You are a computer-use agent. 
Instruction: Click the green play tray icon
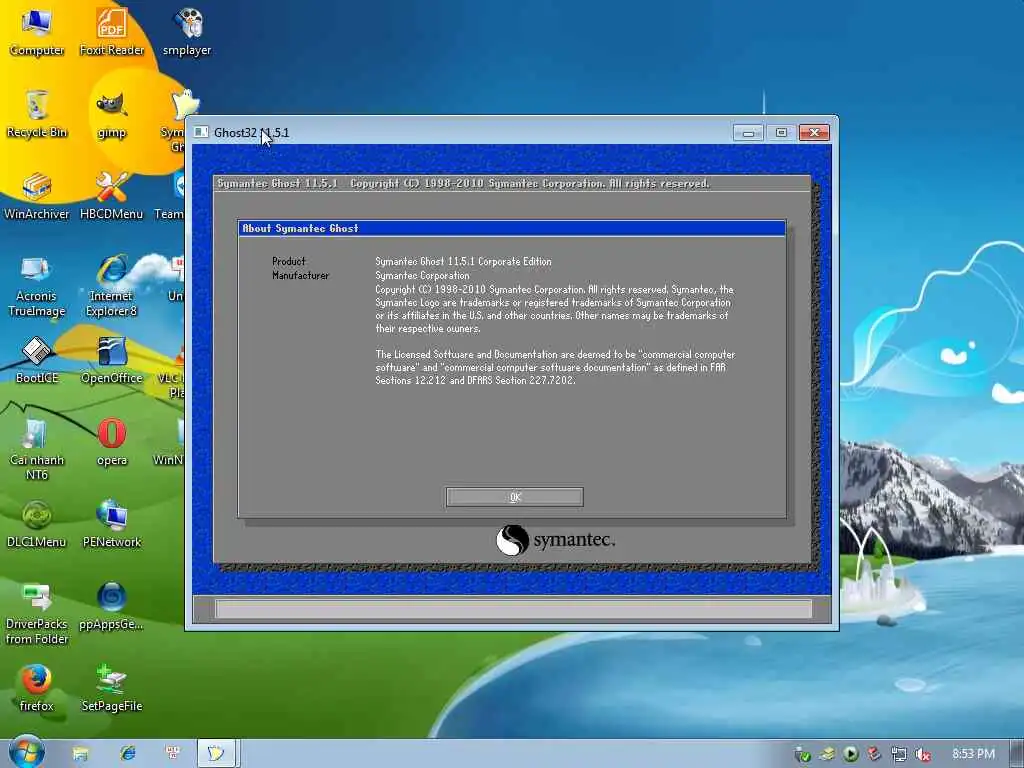[850, 754]
